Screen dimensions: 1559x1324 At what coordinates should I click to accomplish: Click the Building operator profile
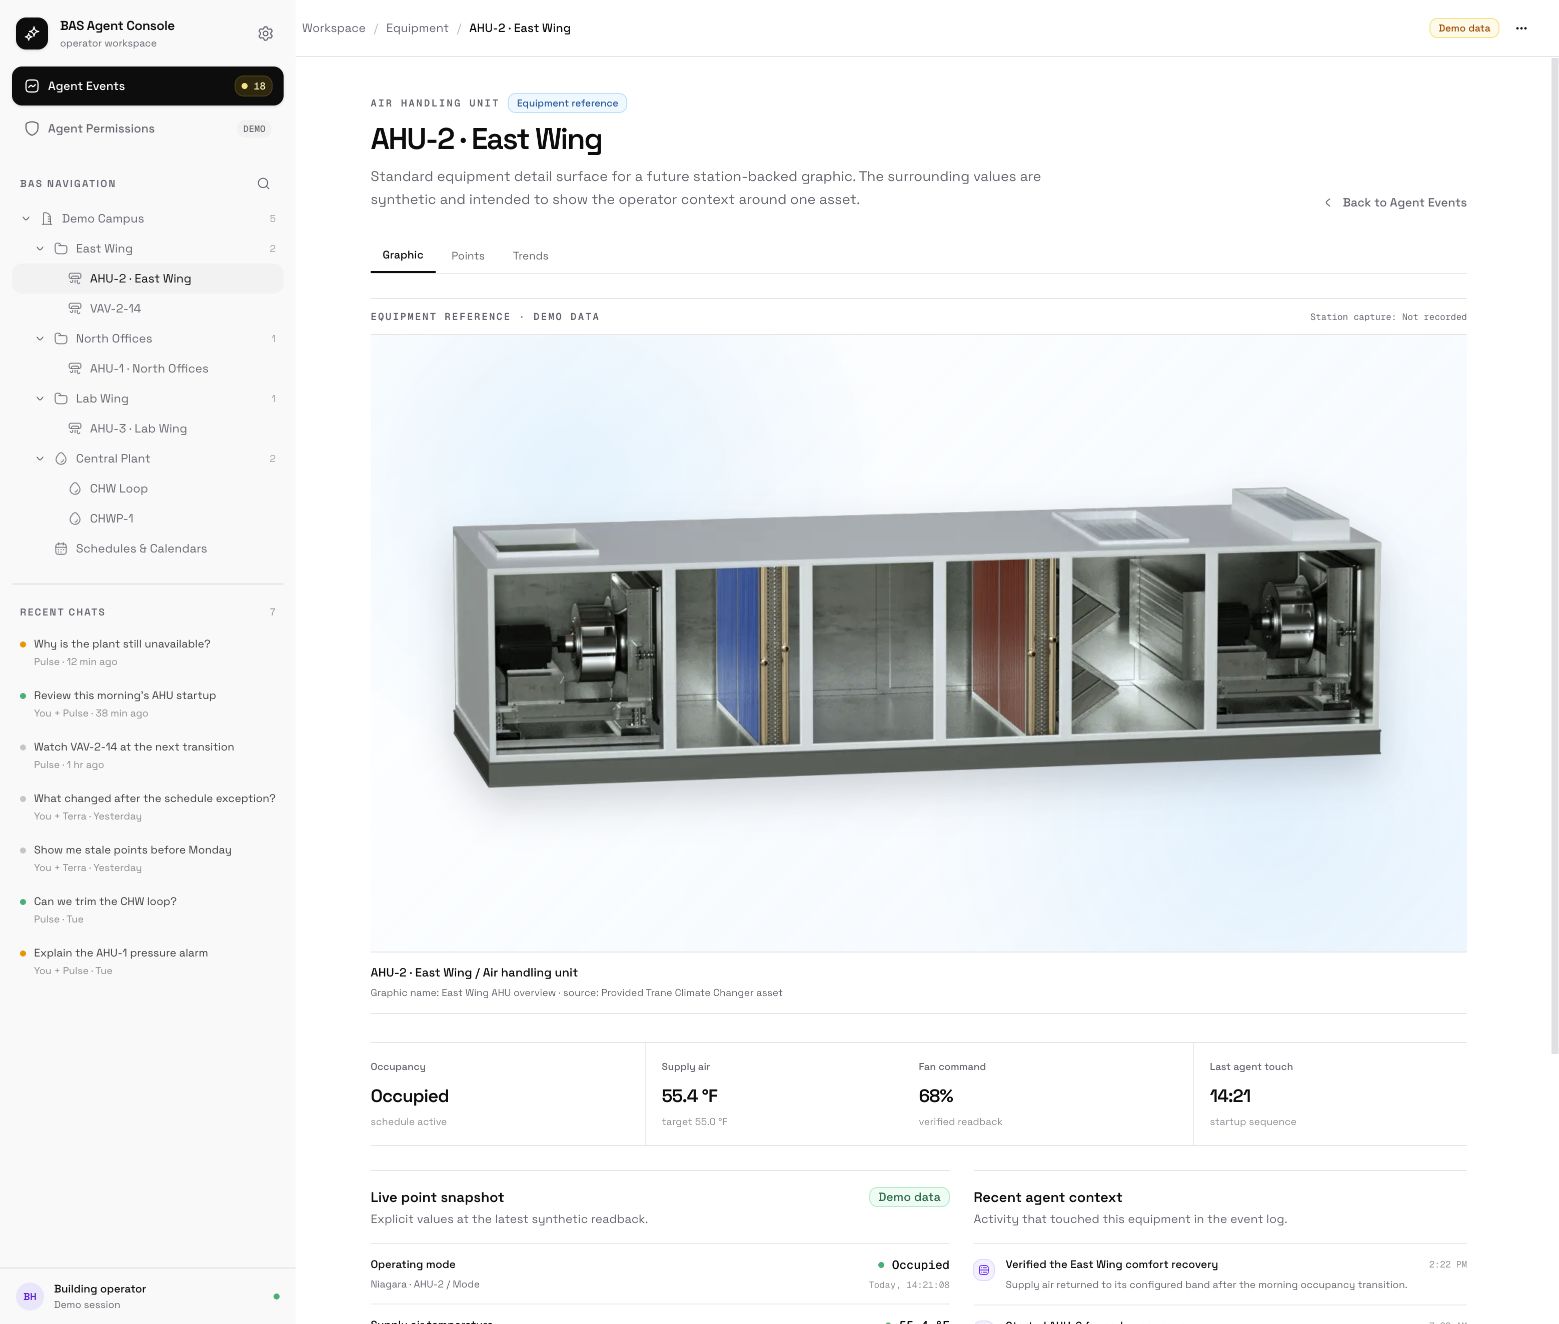pyautogui.click(x=148, y=1296)
